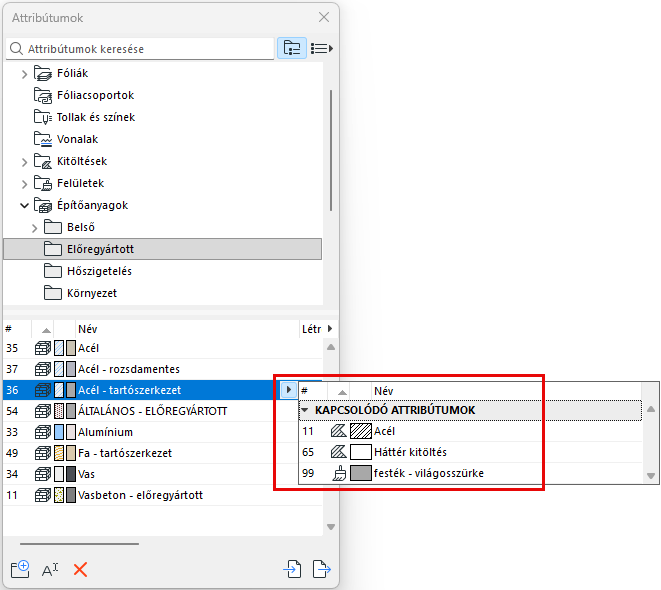The height and width of the screenshot is (590, 661).
Task: Select Háttér kitöltés in related list
Action: pos(470,452)
